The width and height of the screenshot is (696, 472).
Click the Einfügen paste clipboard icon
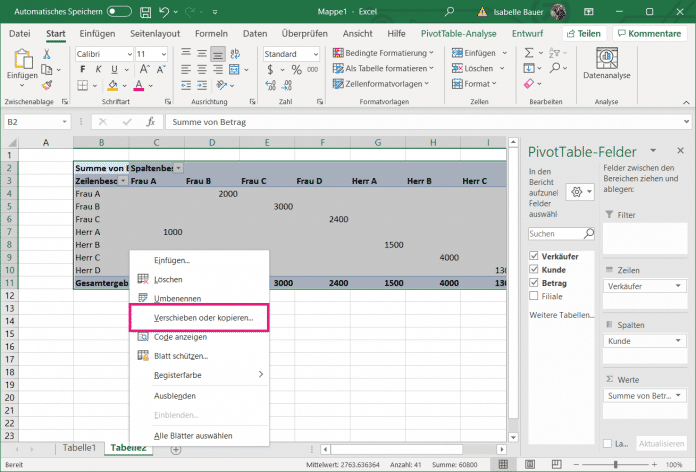(x=22, y=60)
